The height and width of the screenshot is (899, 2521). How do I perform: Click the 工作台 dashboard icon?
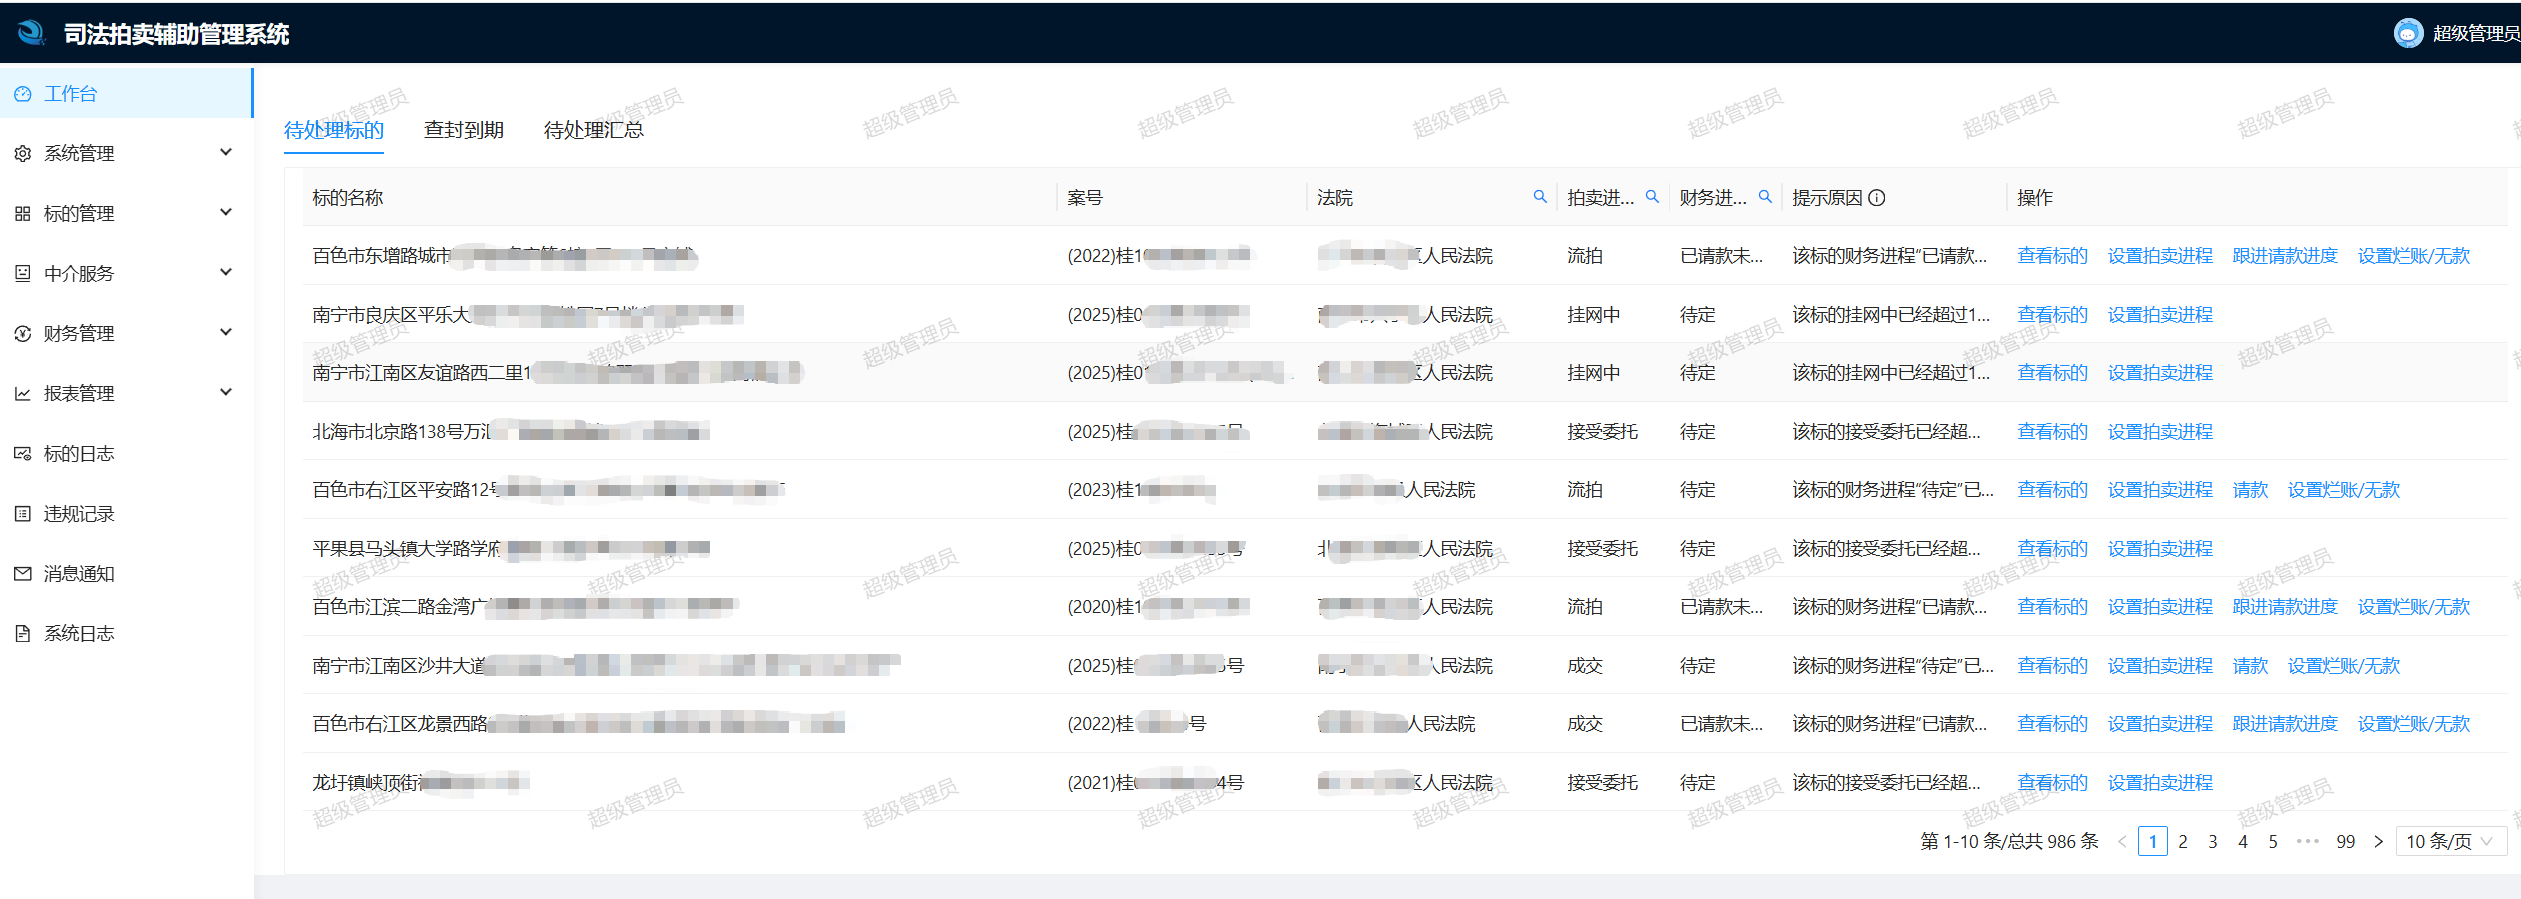point(23,94)
